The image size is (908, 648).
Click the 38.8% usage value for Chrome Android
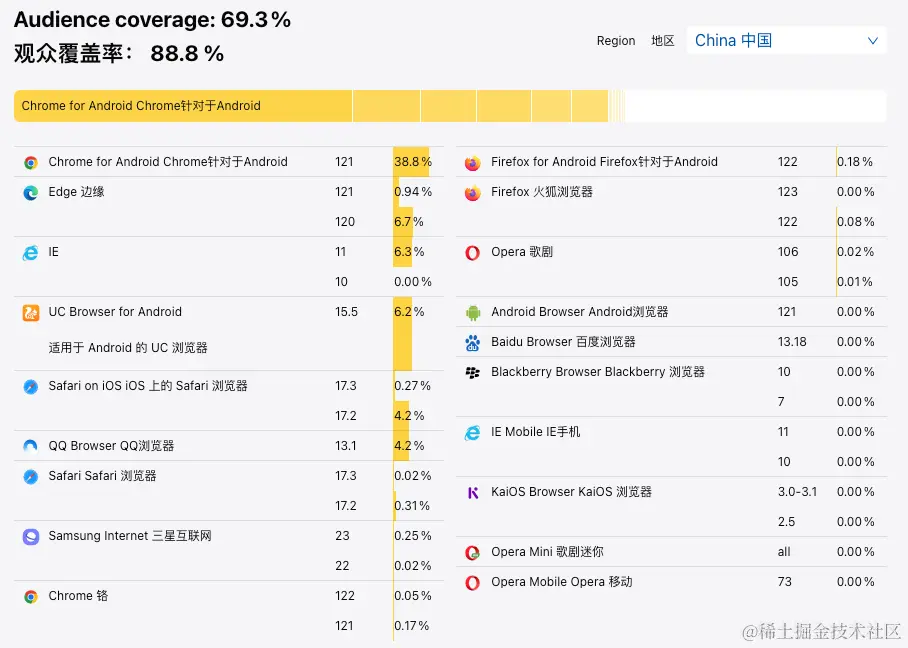(412, 162)
